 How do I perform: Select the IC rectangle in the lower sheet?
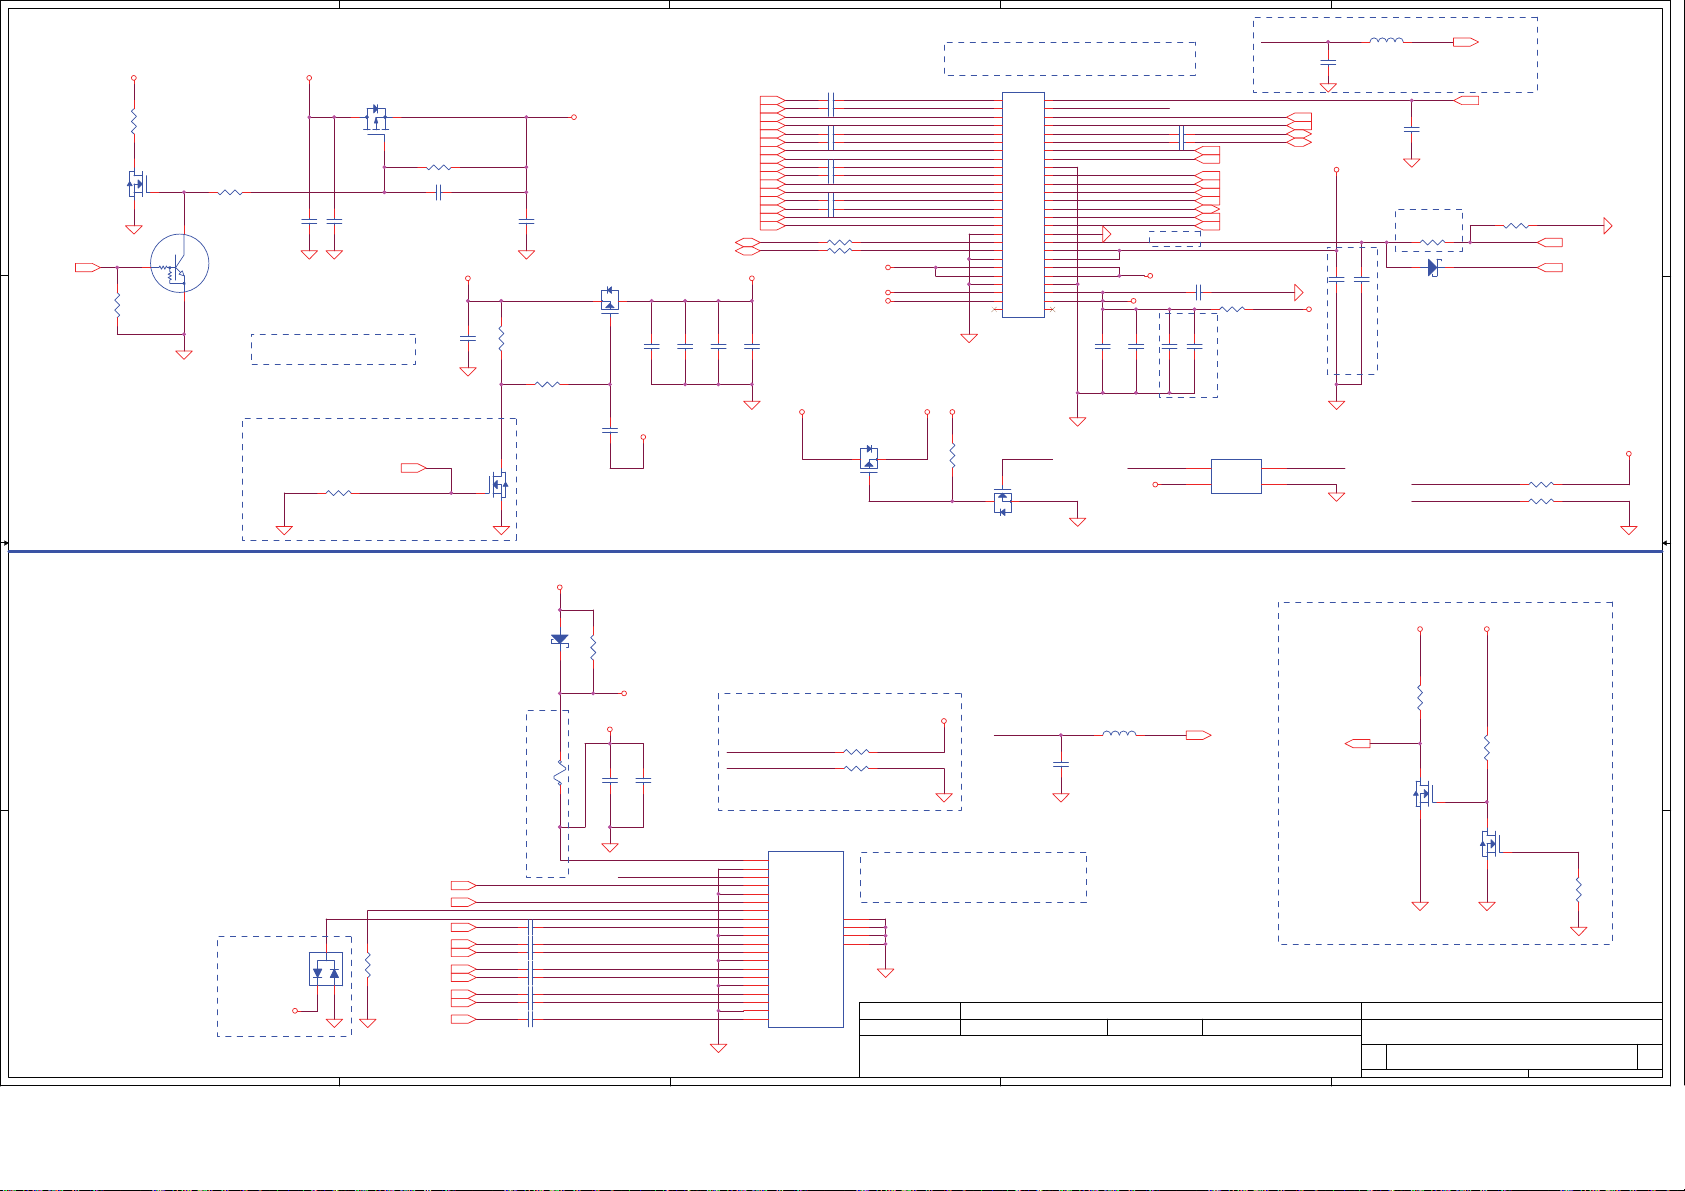(x=806, y=939)
